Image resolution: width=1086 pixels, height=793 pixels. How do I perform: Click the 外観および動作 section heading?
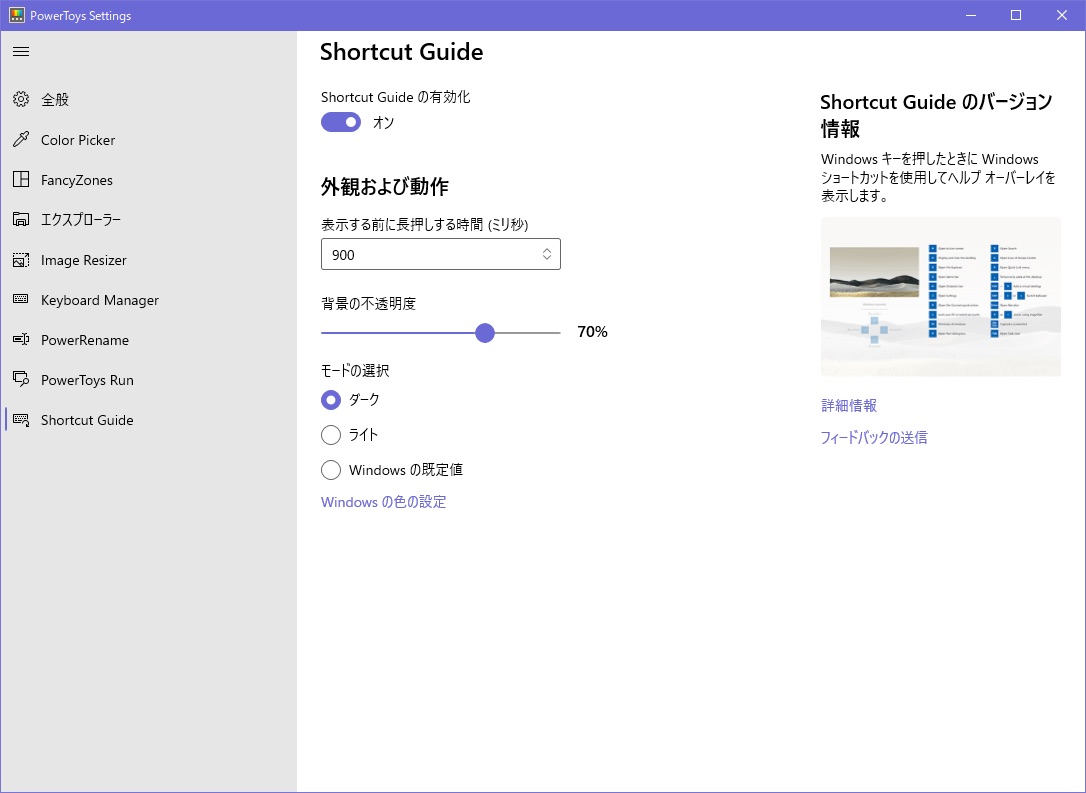pos(384,187)
